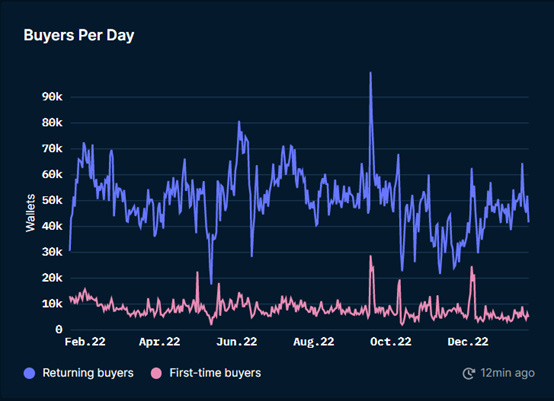Select the Aug.22 x-axis label

tap(314, 342)
